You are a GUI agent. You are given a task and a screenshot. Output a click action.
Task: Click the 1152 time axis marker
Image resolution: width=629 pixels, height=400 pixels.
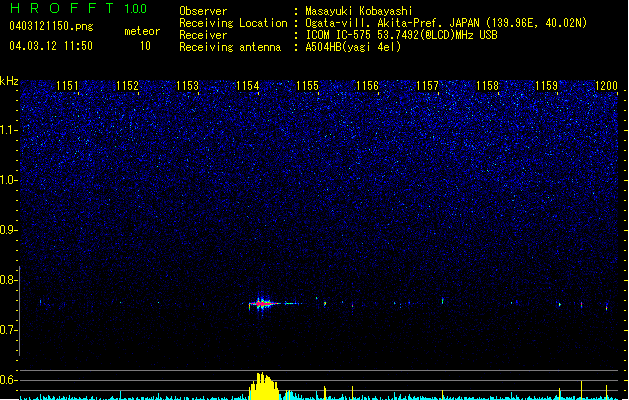(127, 86)
